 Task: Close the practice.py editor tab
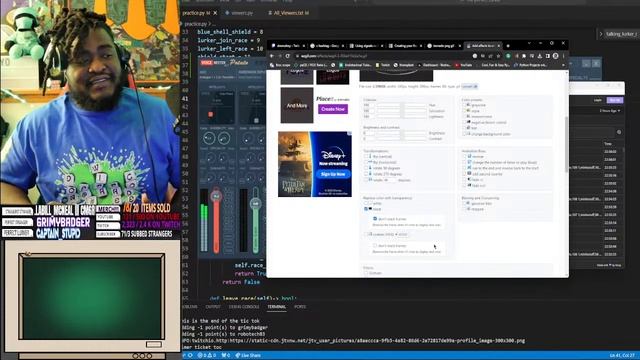click(215, 13)
